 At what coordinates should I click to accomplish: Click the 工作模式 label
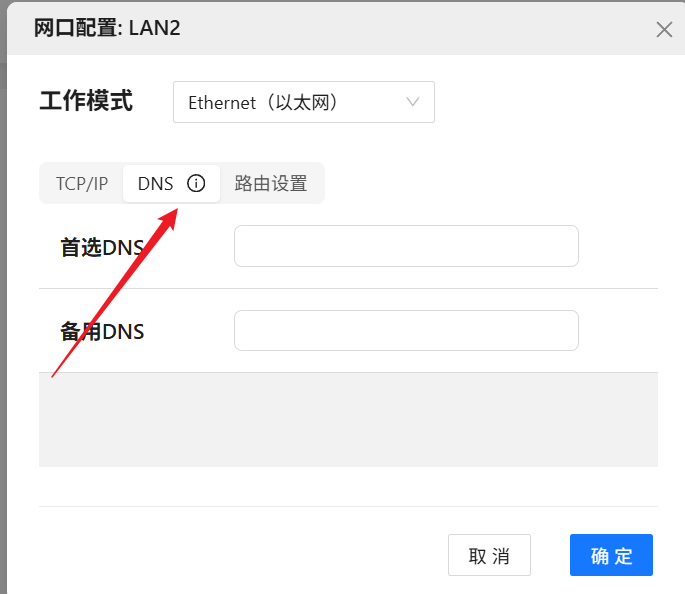pyautogui.click(x=86, y=101)
